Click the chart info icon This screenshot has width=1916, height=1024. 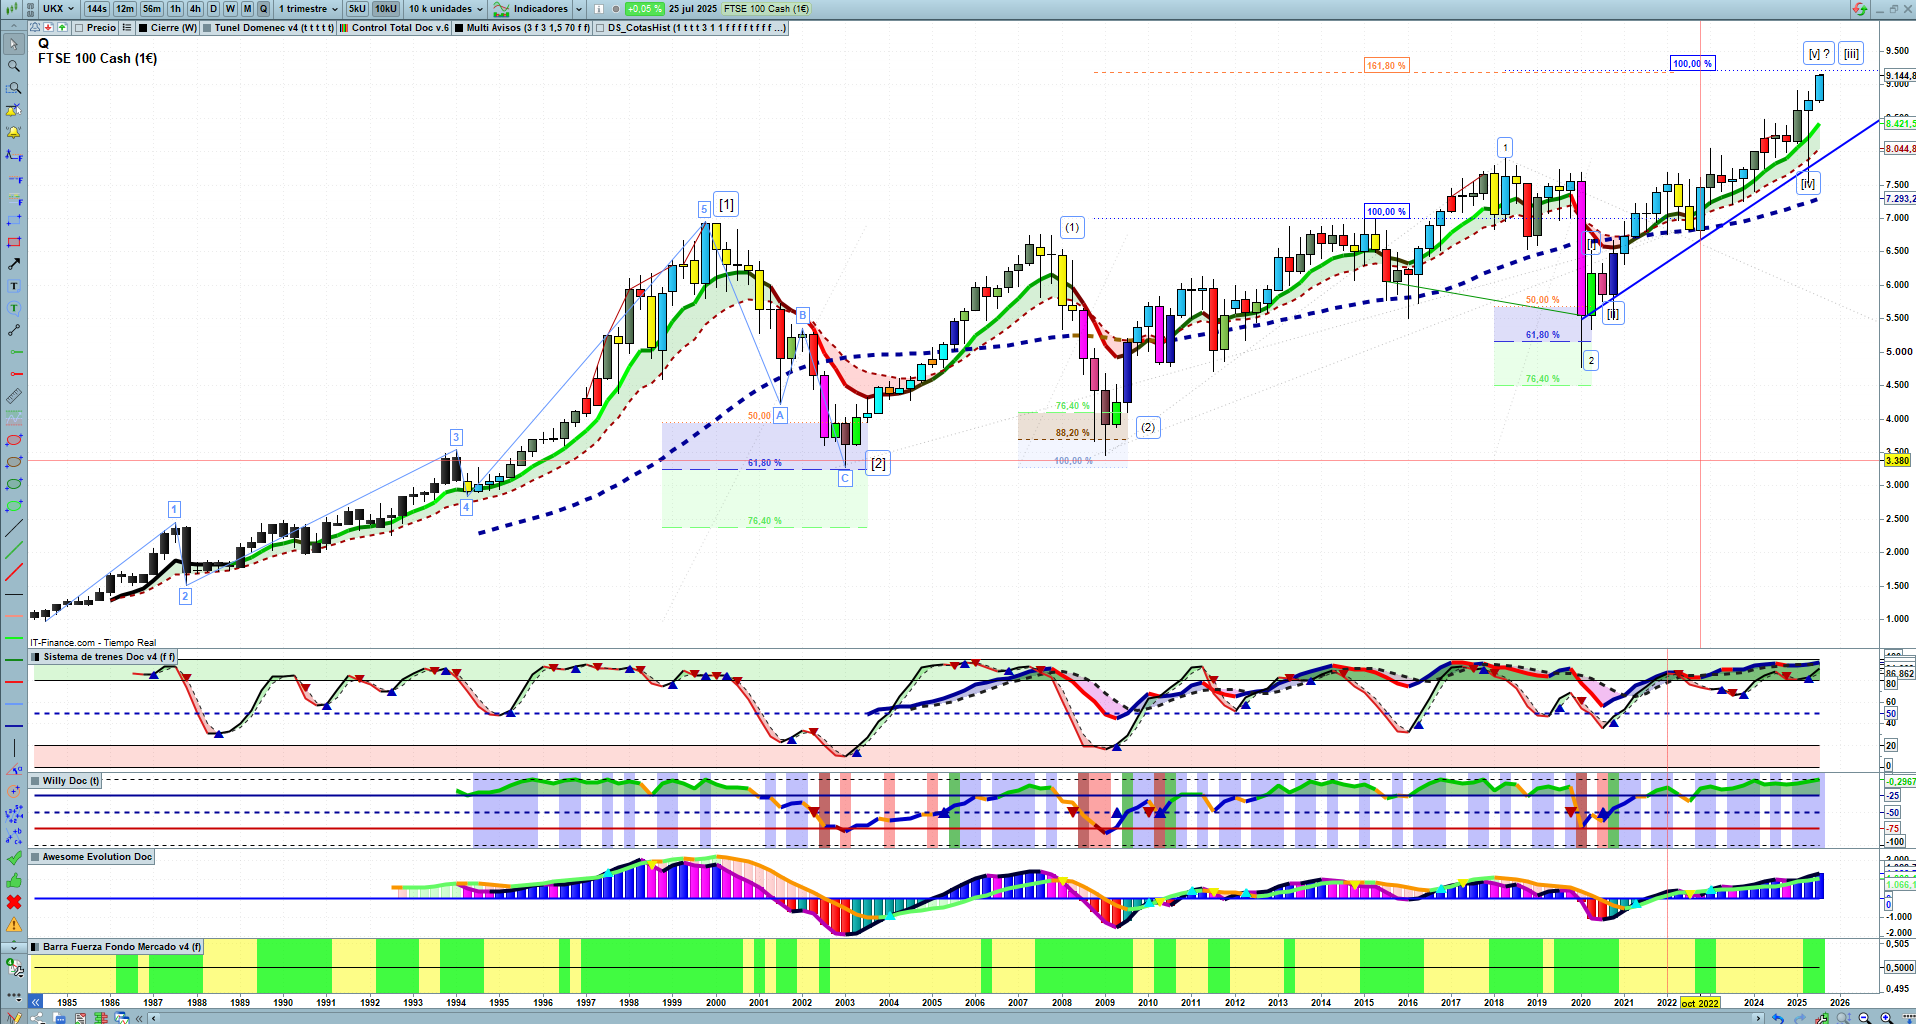click(x=599, y=9)
